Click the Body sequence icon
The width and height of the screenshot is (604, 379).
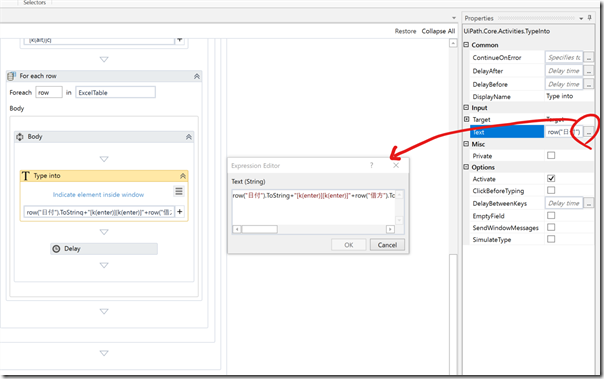[x=20, y=137]
